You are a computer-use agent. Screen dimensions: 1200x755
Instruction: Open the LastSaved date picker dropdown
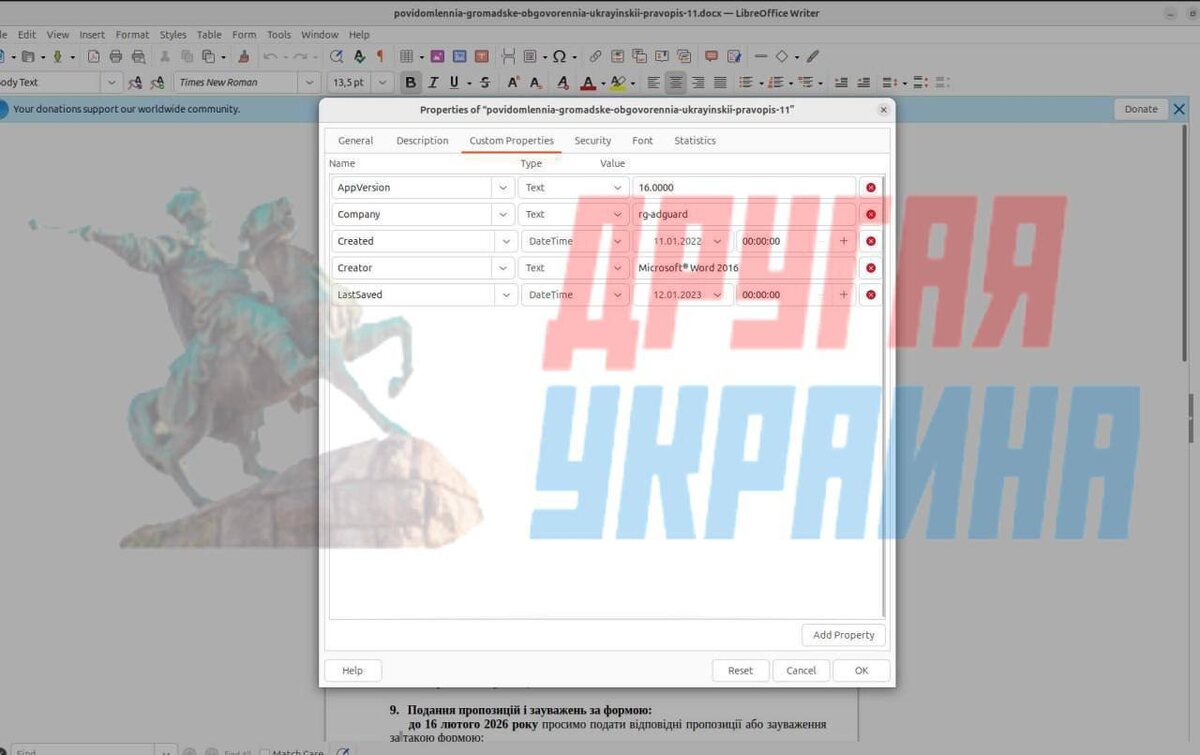tap(718, 295)
